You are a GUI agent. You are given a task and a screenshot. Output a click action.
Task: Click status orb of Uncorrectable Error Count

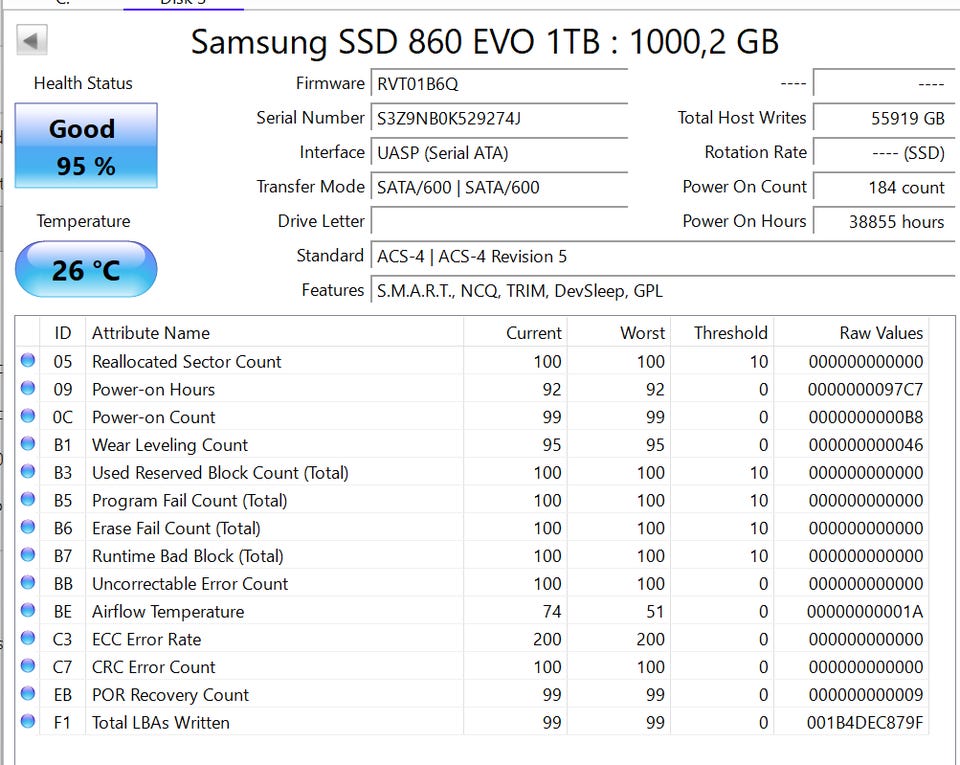28,582
